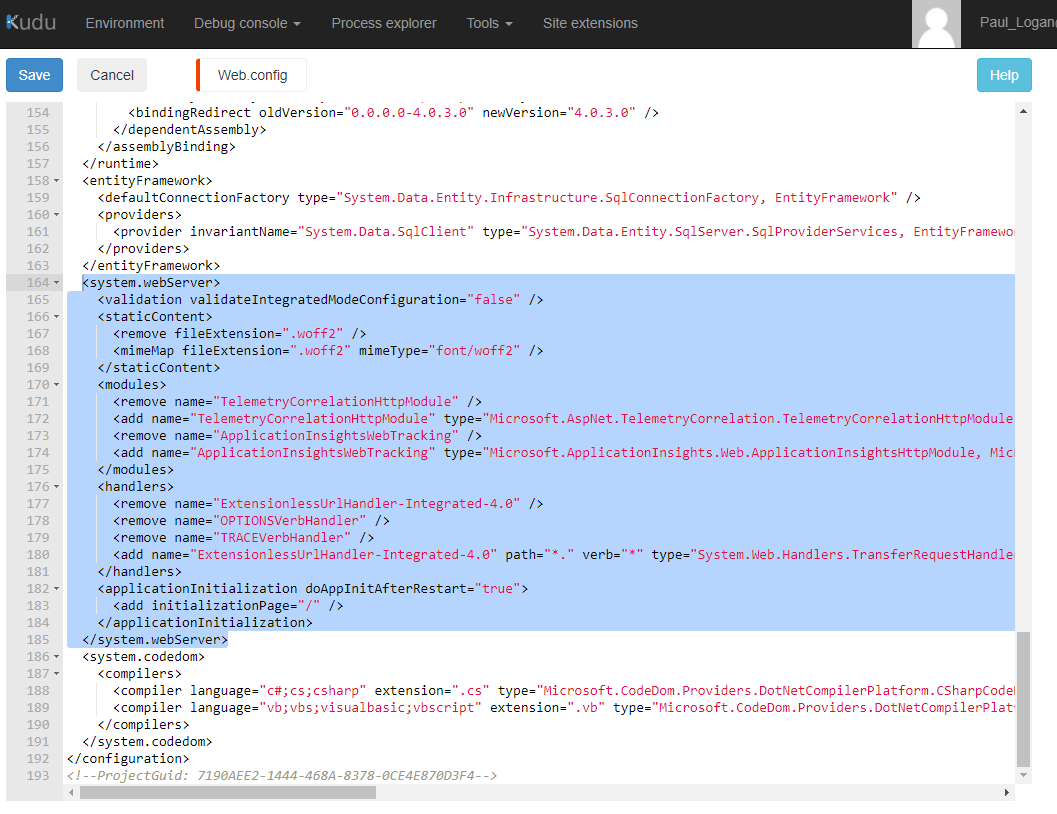Click "</modules>" closing tag on line 175

pos(136,470)
